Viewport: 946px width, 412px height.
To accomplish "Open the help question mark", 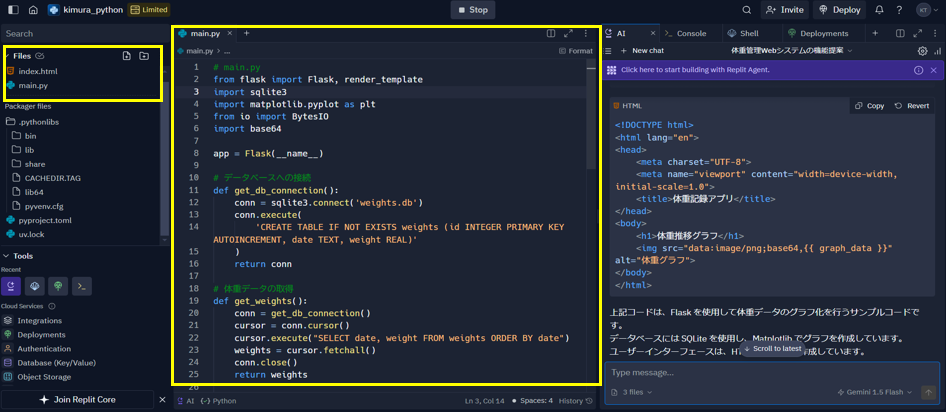I will [x=899, y=10].
